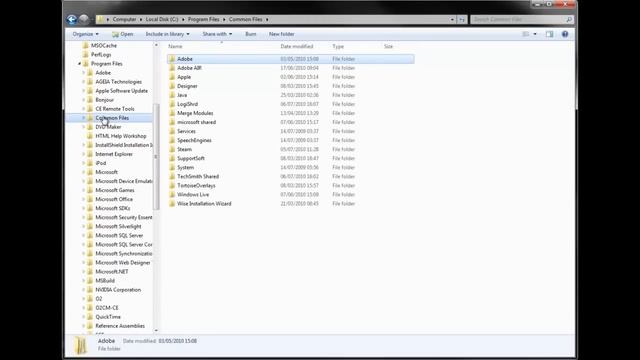Viewport: 640px width, 360px height.
Task: Toggle the preview pane icon
Action: (549, 34)
